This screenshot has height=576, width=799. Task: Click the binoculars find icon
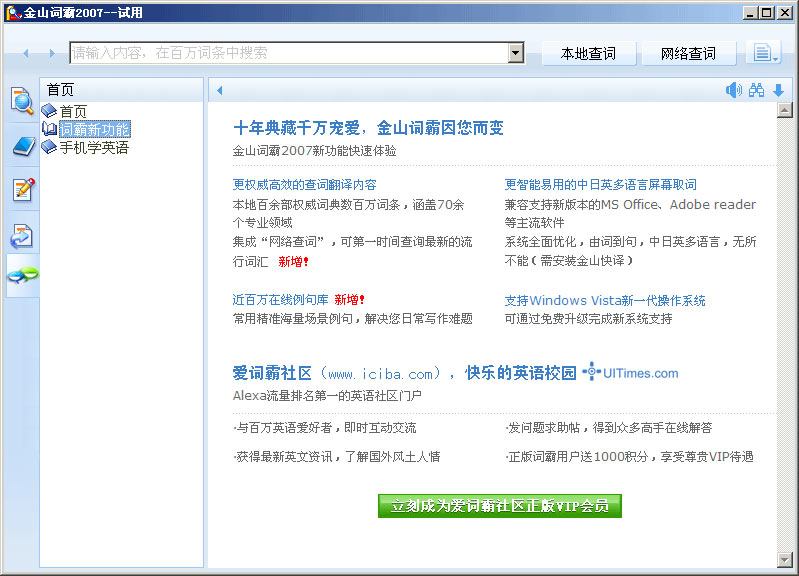click(757, 90)
